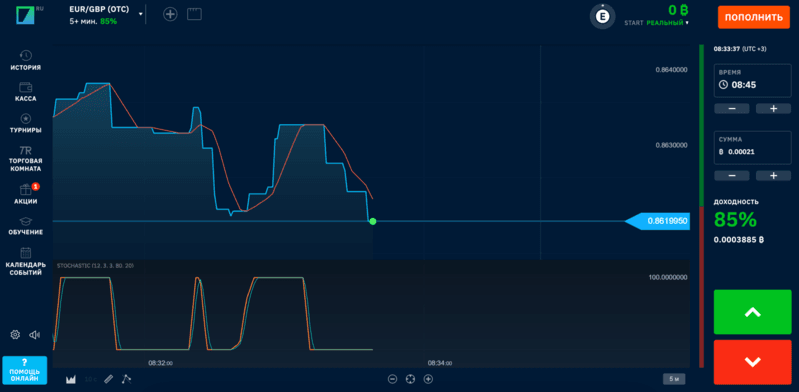Image resolution: width=799 pixels, height=392 pixels.
Task: Open the chart type area icon
Action: (71, 379)
